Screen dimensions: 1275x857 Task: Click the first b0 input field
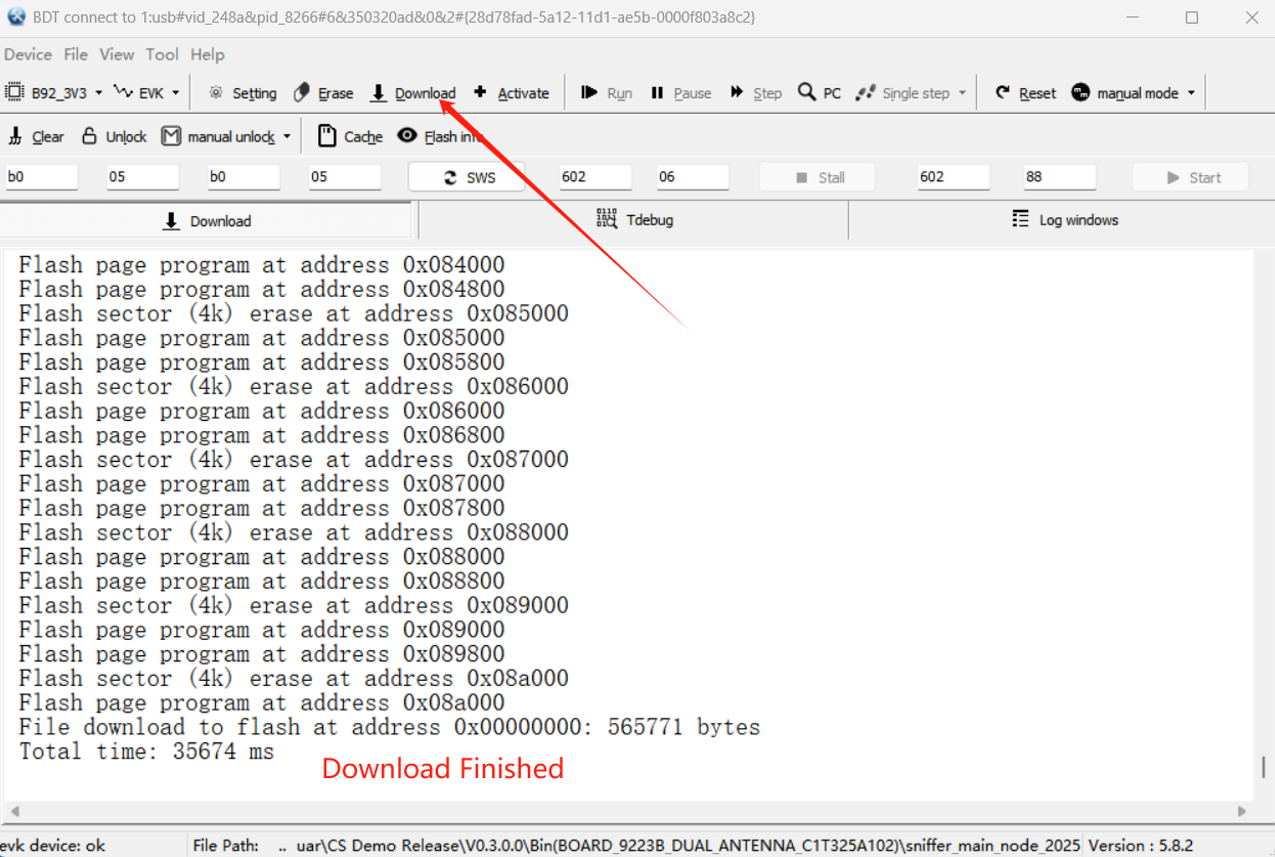point(41,177)
